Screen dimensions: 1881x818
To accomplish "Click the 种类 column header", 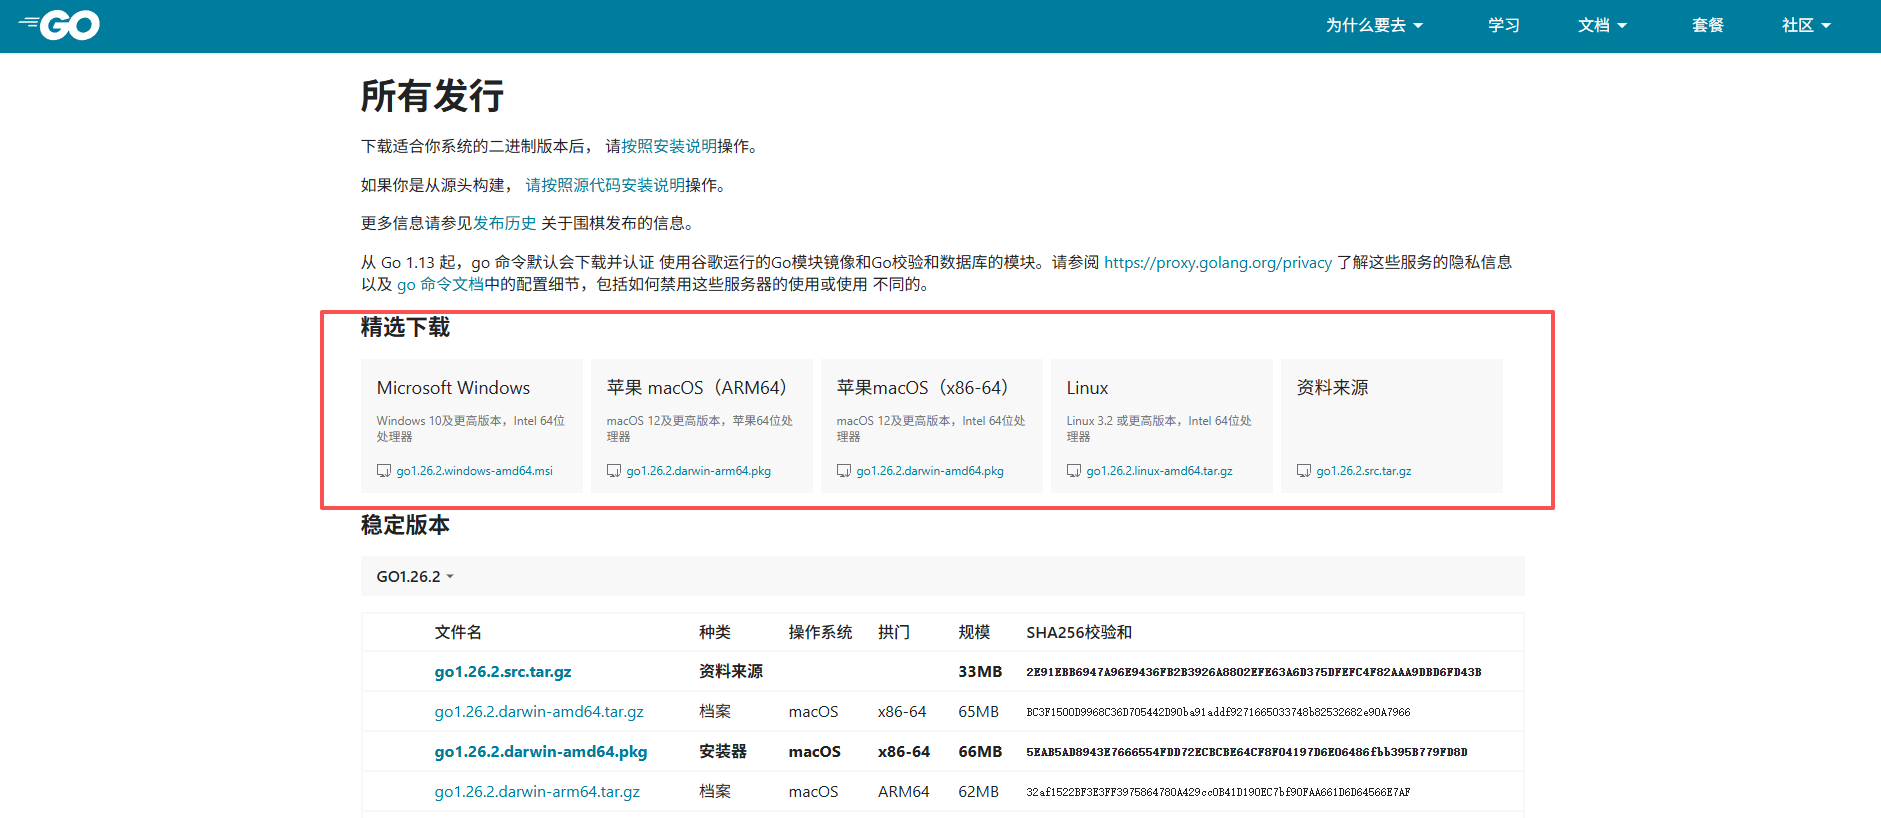I will coord(715,632).
